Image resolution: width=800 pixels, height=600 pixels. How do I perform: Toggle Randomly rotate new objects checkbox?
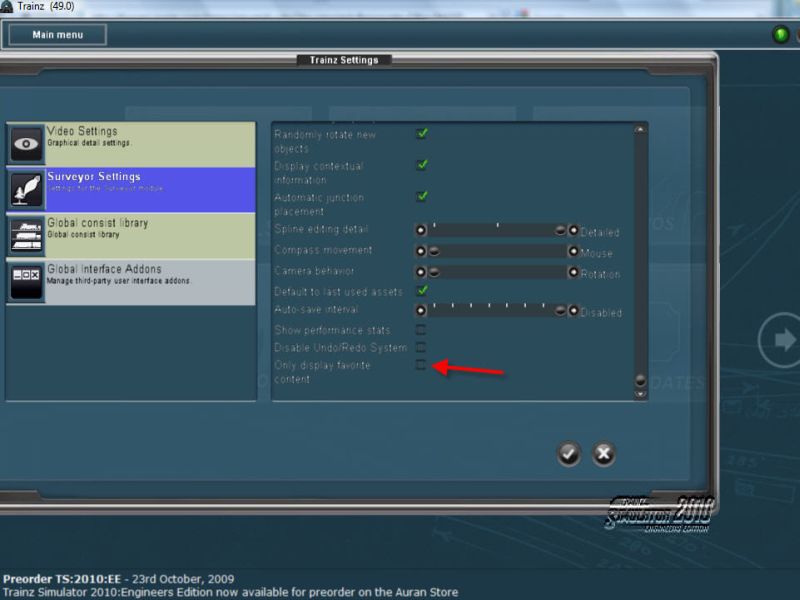tap(421, 134)
